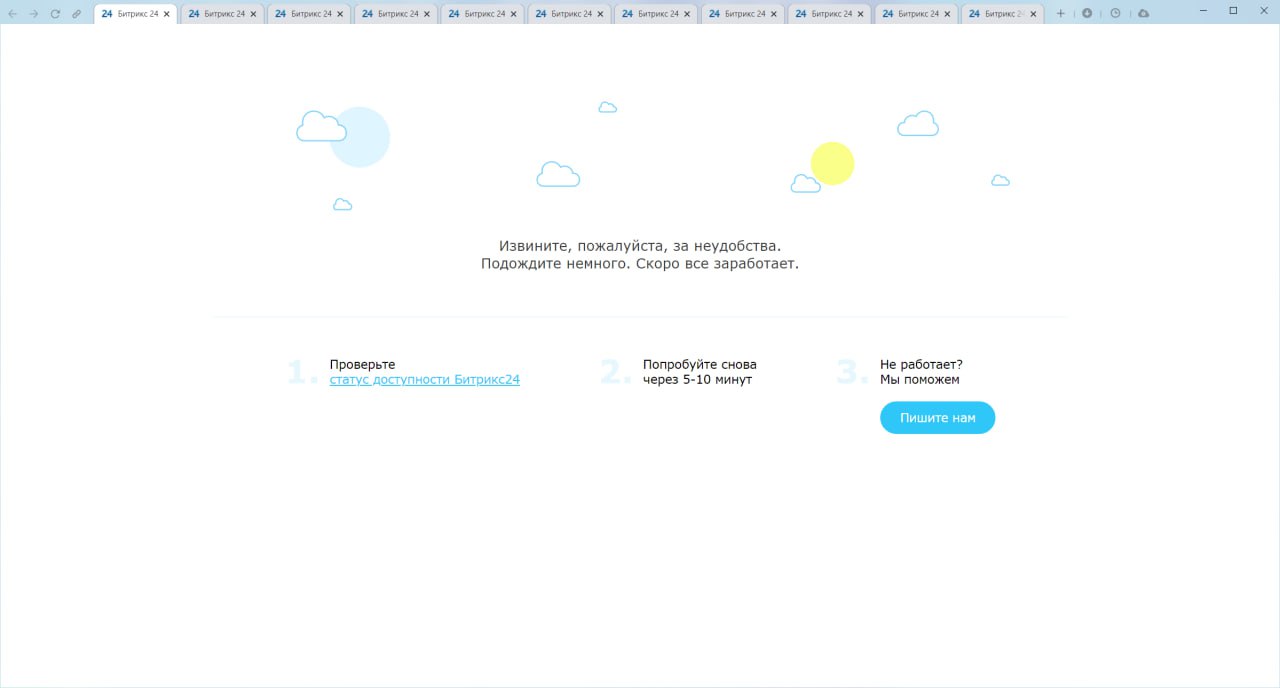Open history with the clock icon
Image resolution: width=1280 pixels, height=688 pixels.
[1115, 13]
